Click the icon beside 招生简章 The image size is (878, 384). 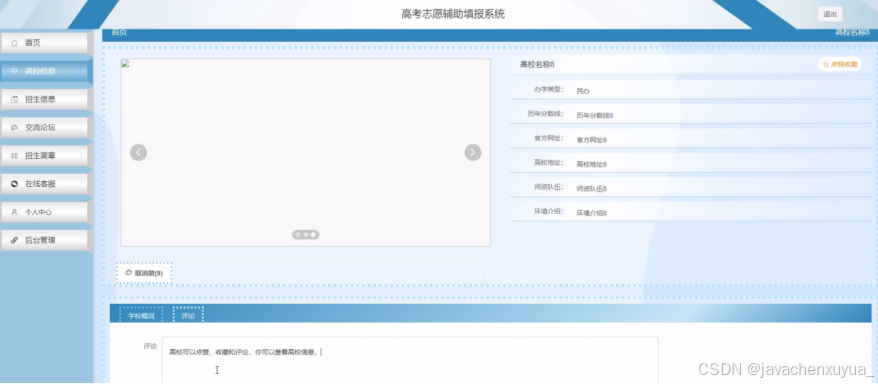tap(15, 156)
